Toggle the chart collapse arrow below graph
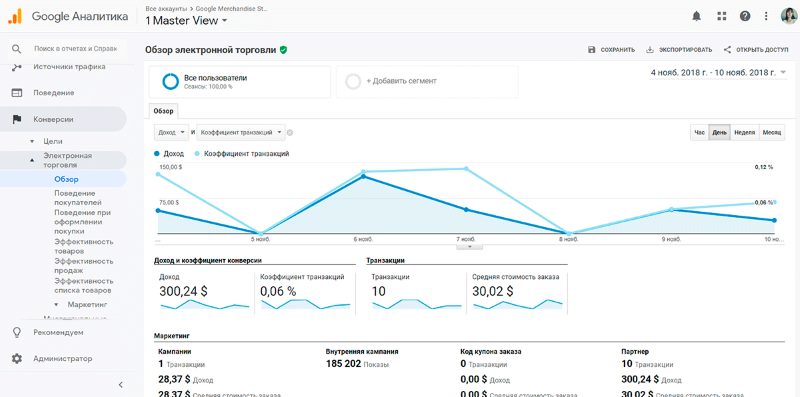 469,246
